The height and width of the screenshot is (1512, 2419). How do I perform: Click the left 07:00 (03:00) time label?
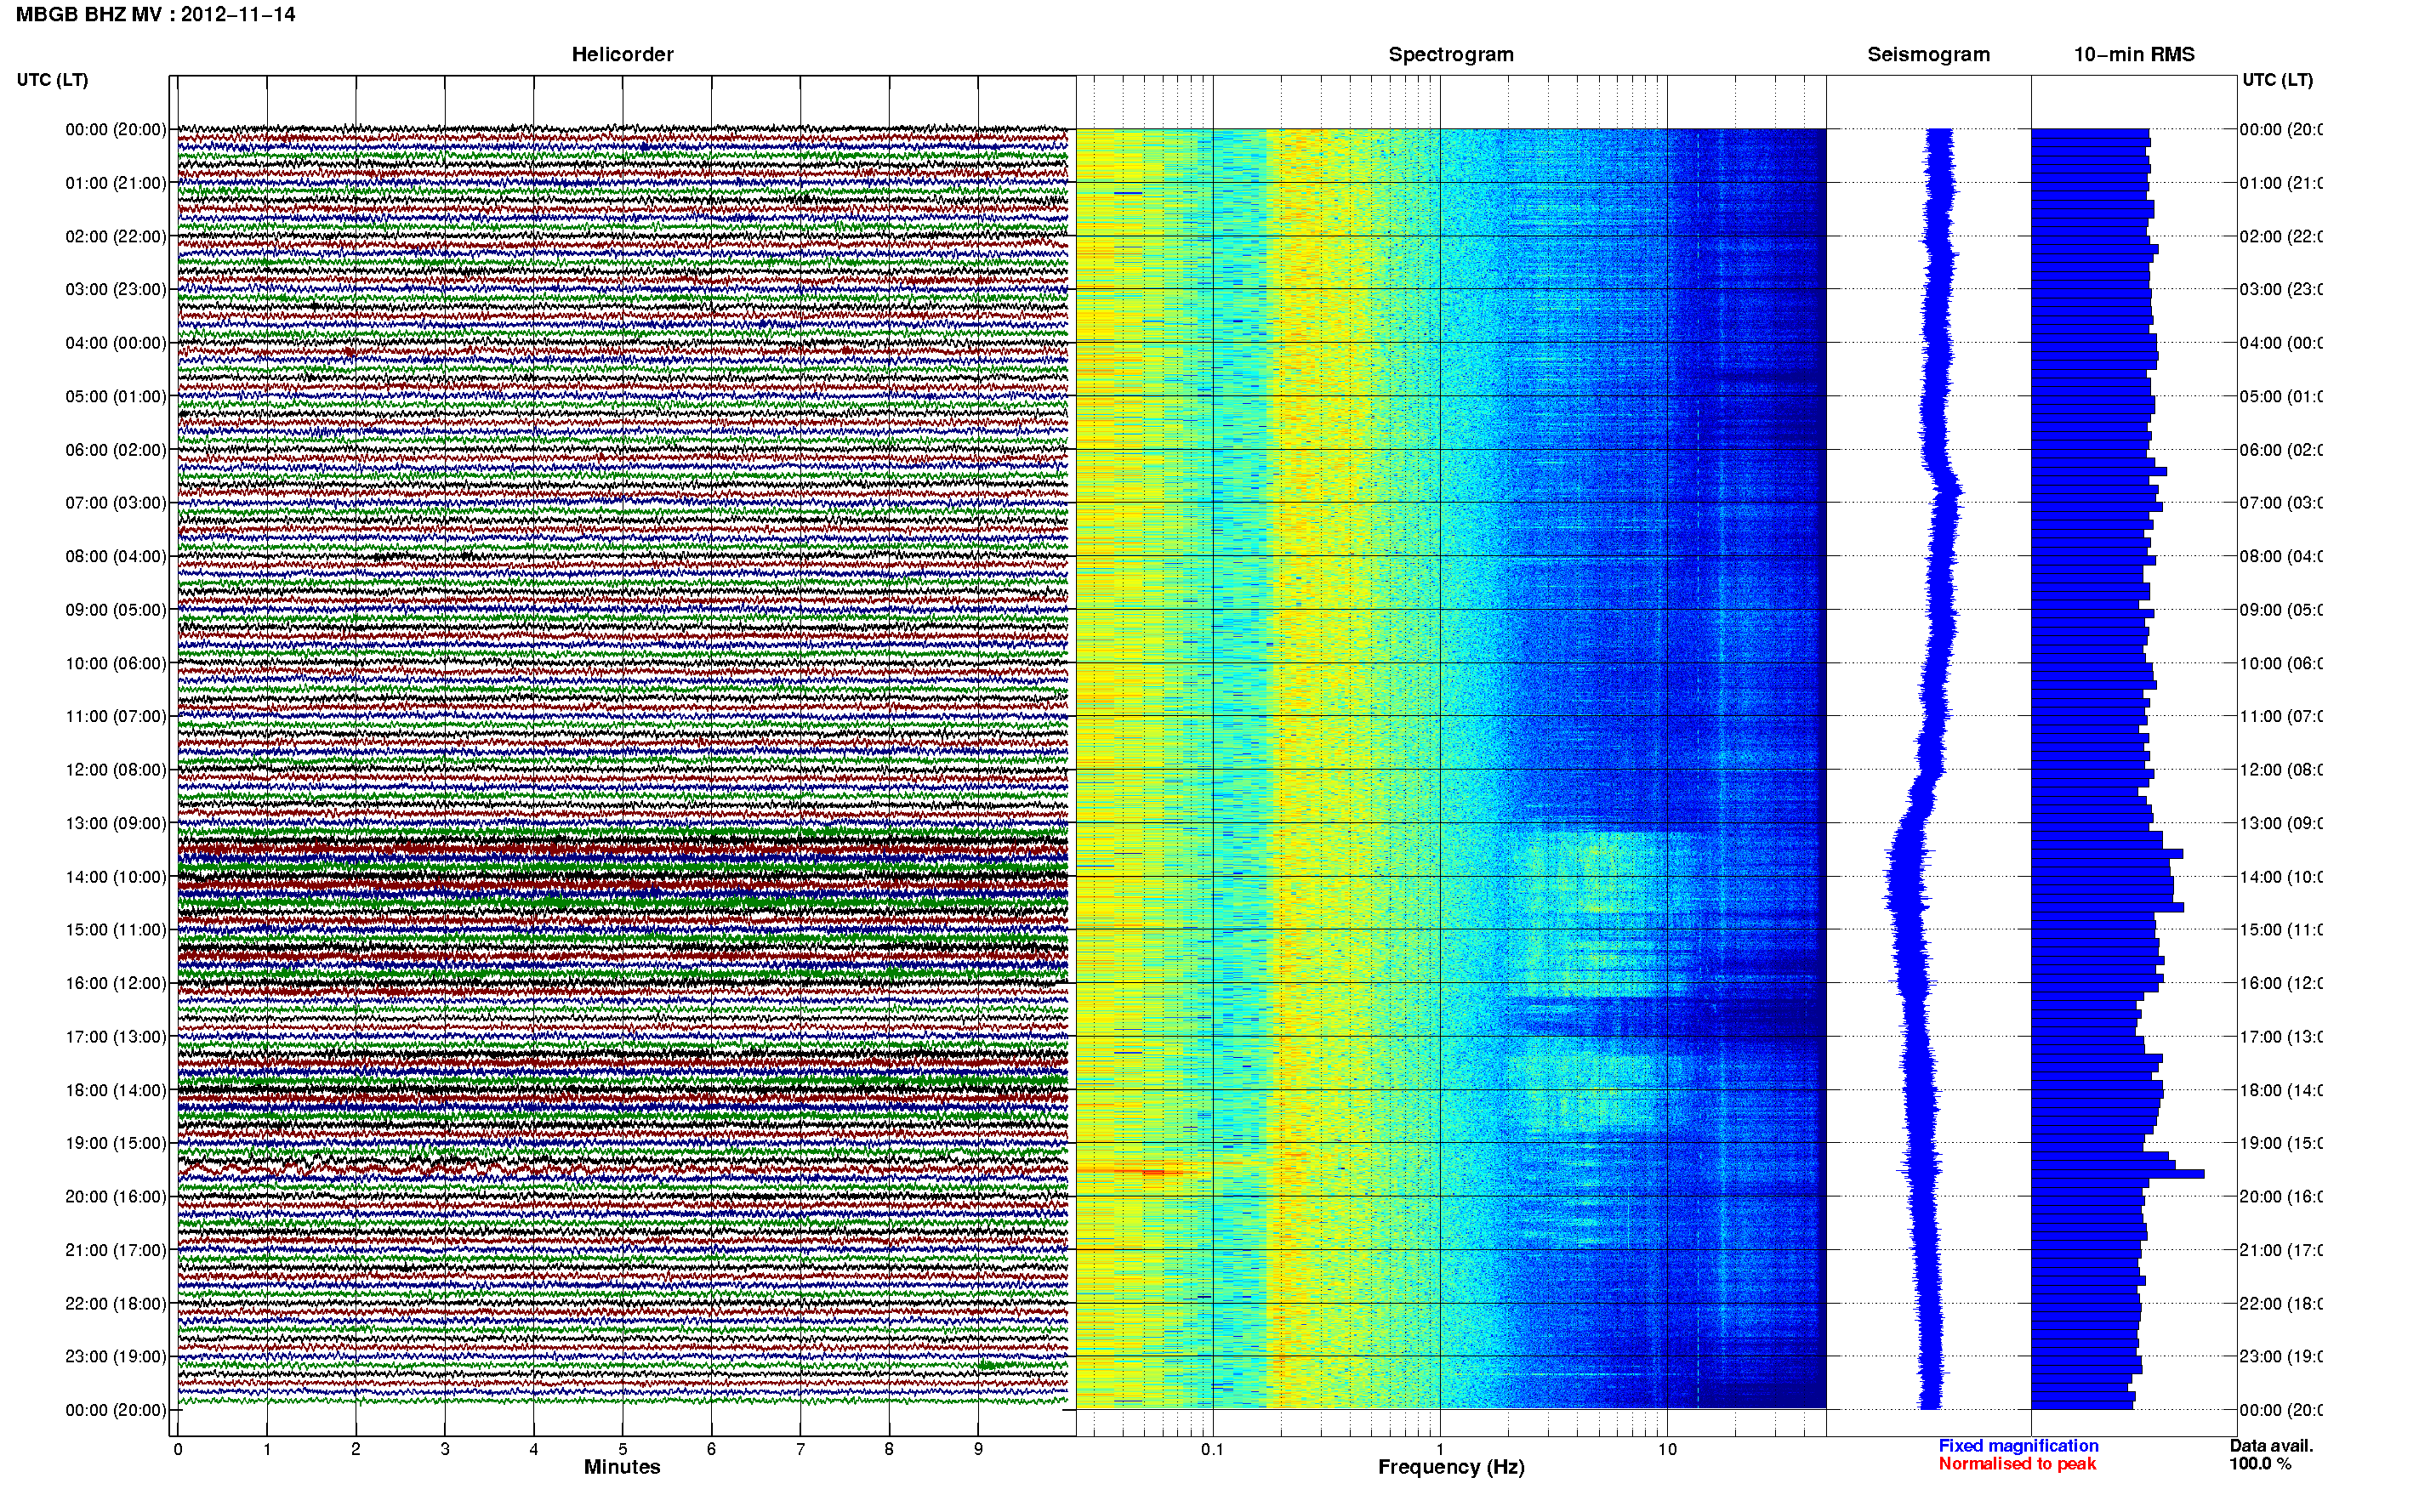coord(116,502)
